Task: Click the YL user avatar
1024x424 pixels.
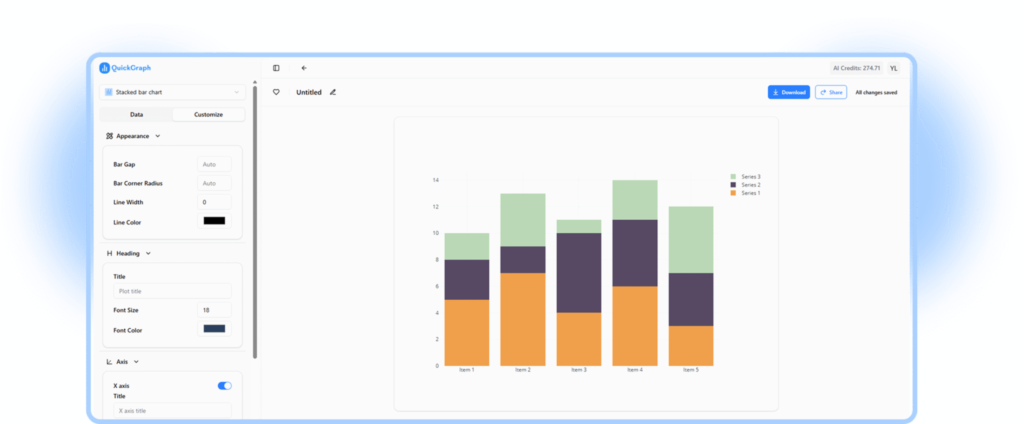Action: 893,68
